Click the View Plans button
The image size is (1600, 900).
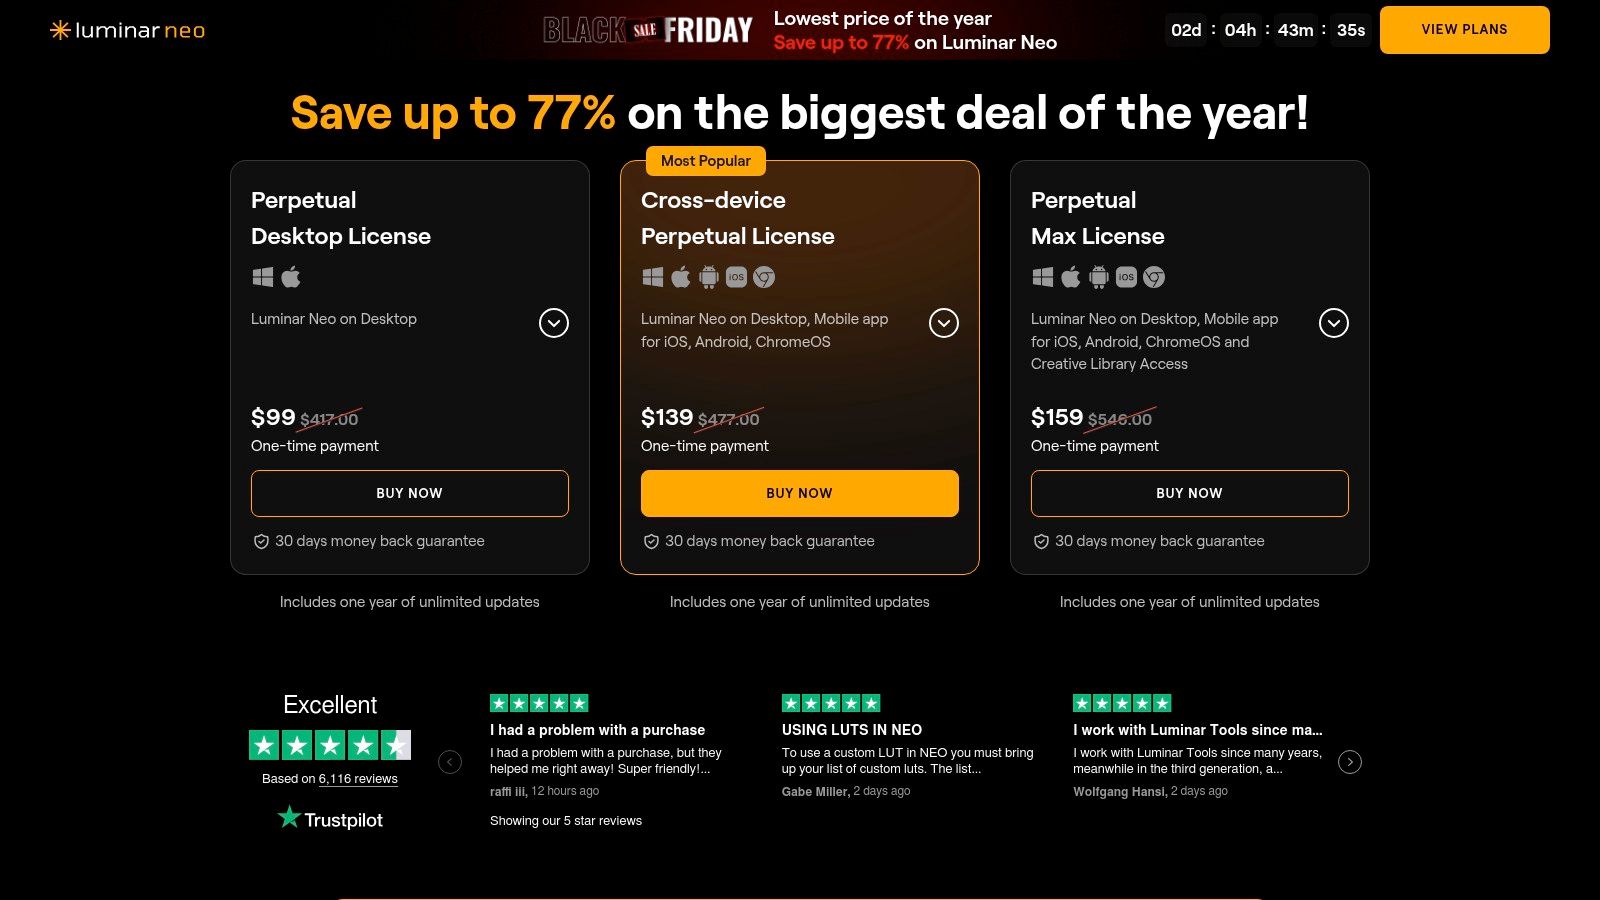click(x=1464, y=30)
